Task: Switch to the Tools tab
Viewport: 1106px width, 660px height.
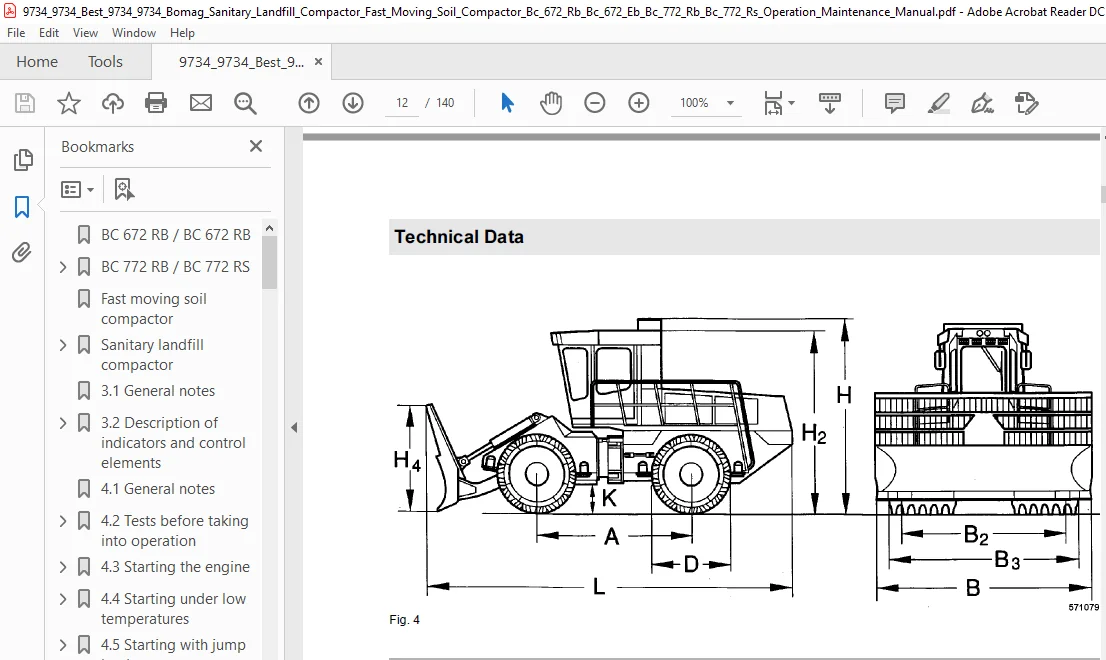Action: (x=105, y=62)
